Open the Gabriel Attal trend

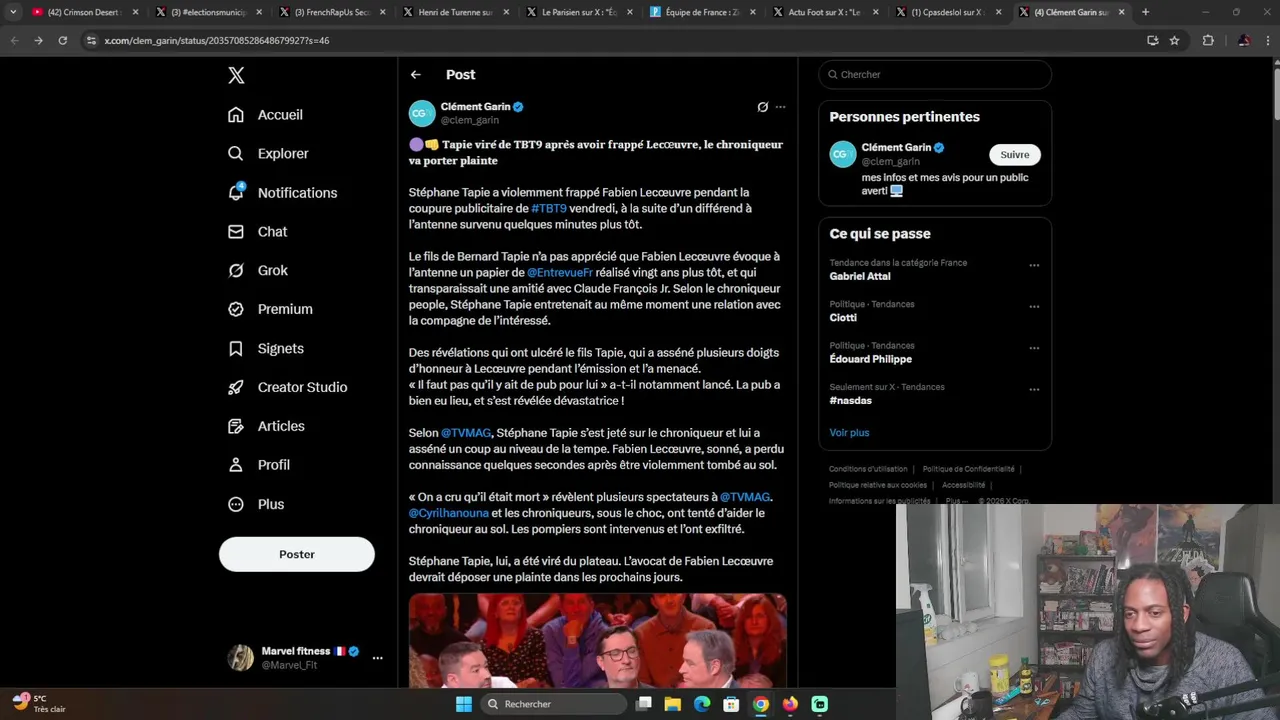pos(859,277)
